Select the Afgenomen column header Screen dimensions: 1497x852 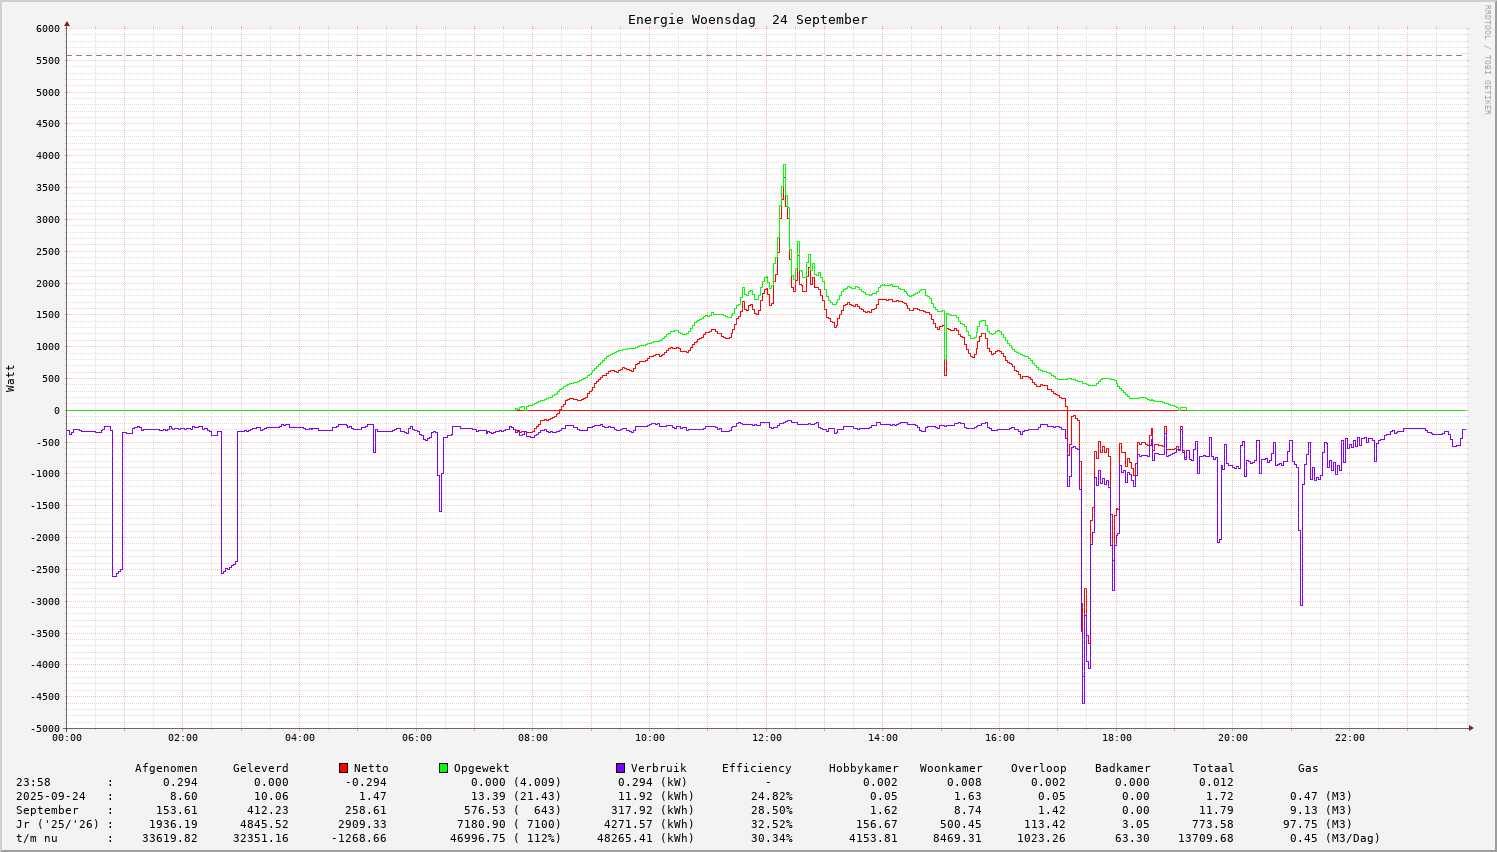[x=166, y=768]
